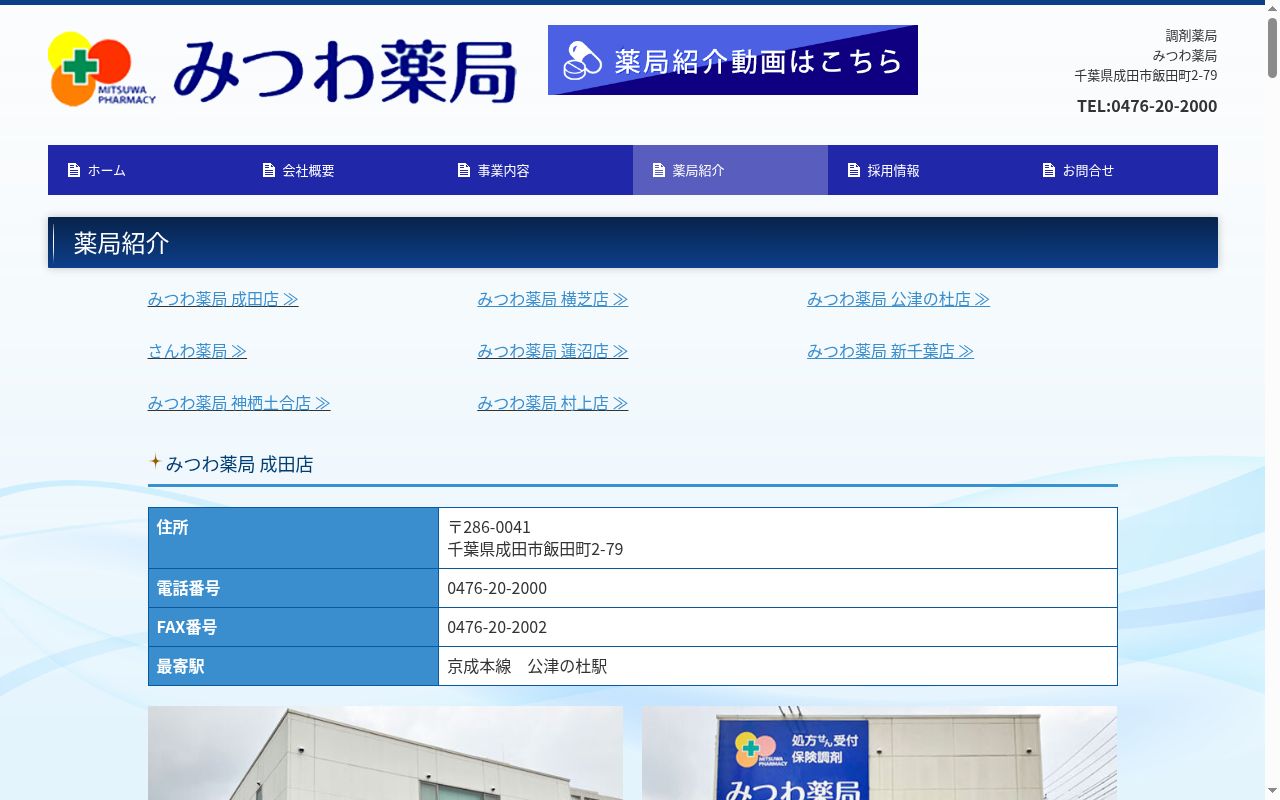Follow the さんわ薬局 link
The width and height of the screenshot is (1280, 800).
coord(197,351)
